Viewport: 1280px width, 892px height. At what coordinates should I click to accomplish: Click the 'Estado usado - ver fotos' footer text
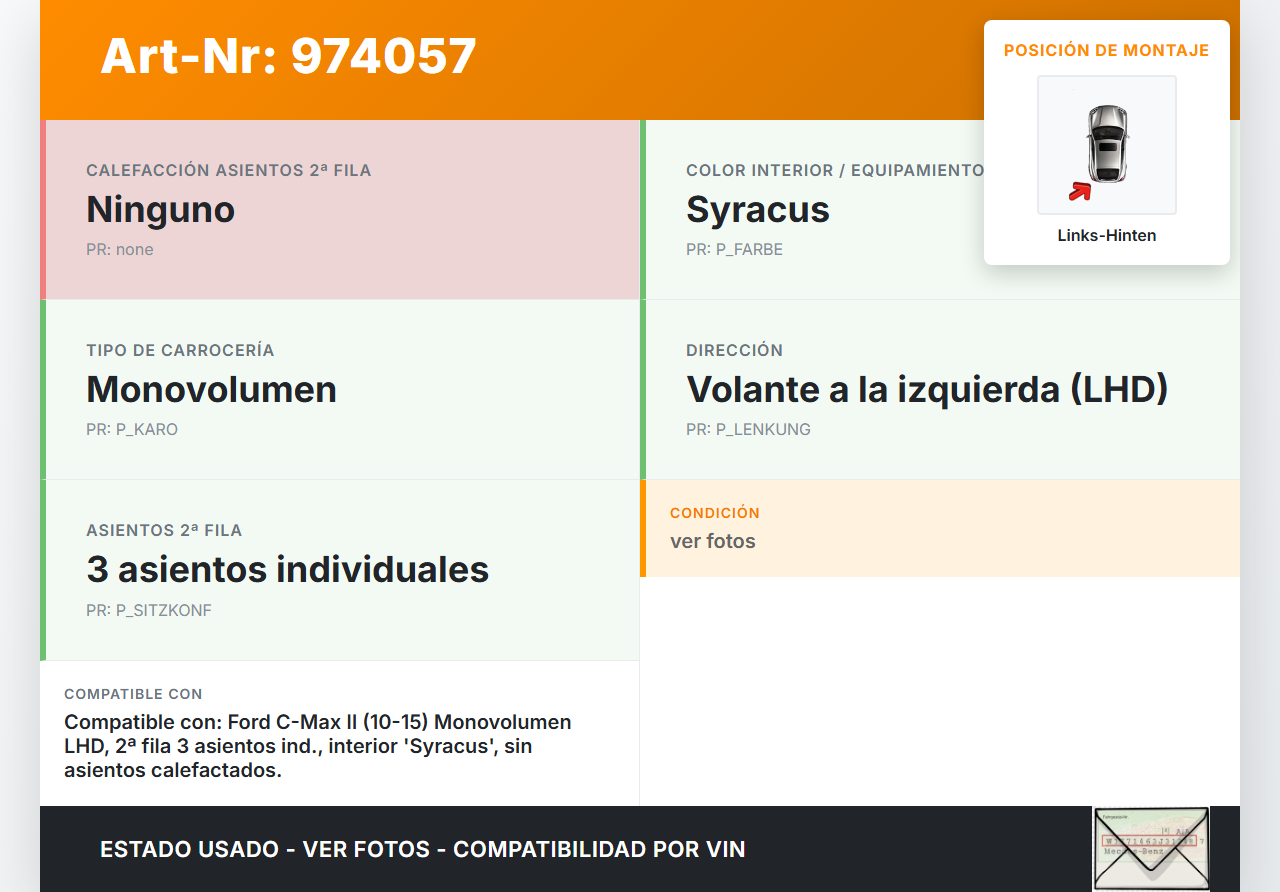pos(422,849)
